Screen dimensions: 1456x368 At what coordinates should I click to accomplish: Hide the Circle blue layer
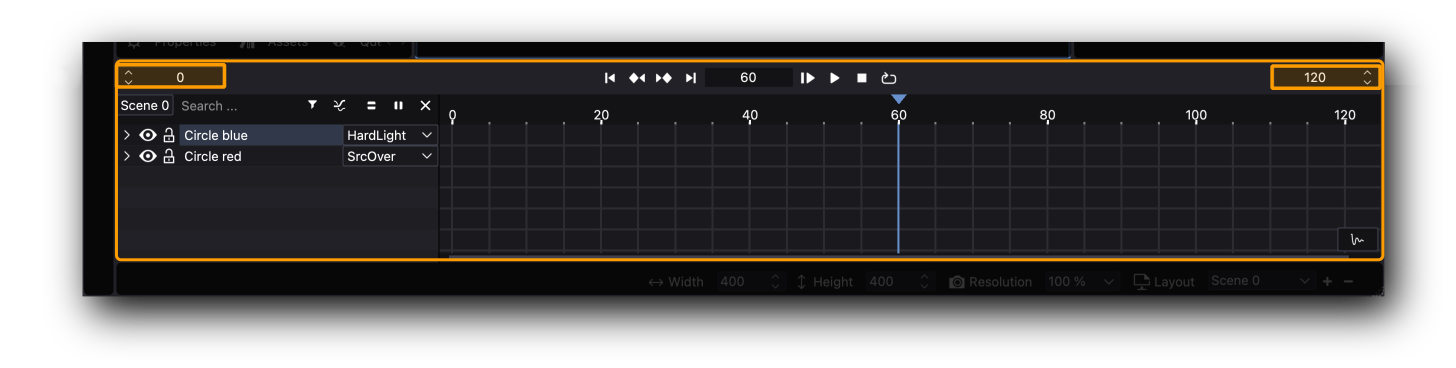tap(148, 135)
